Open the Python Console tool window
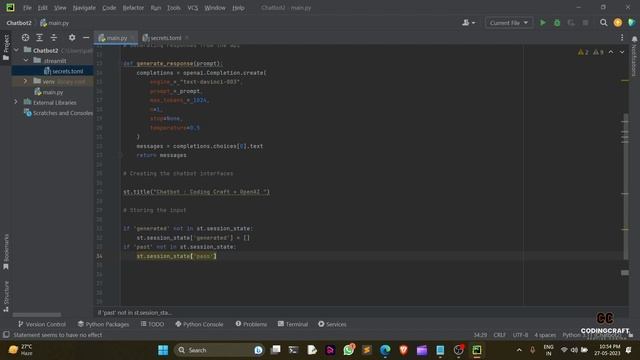 click(x=199, y=324)
